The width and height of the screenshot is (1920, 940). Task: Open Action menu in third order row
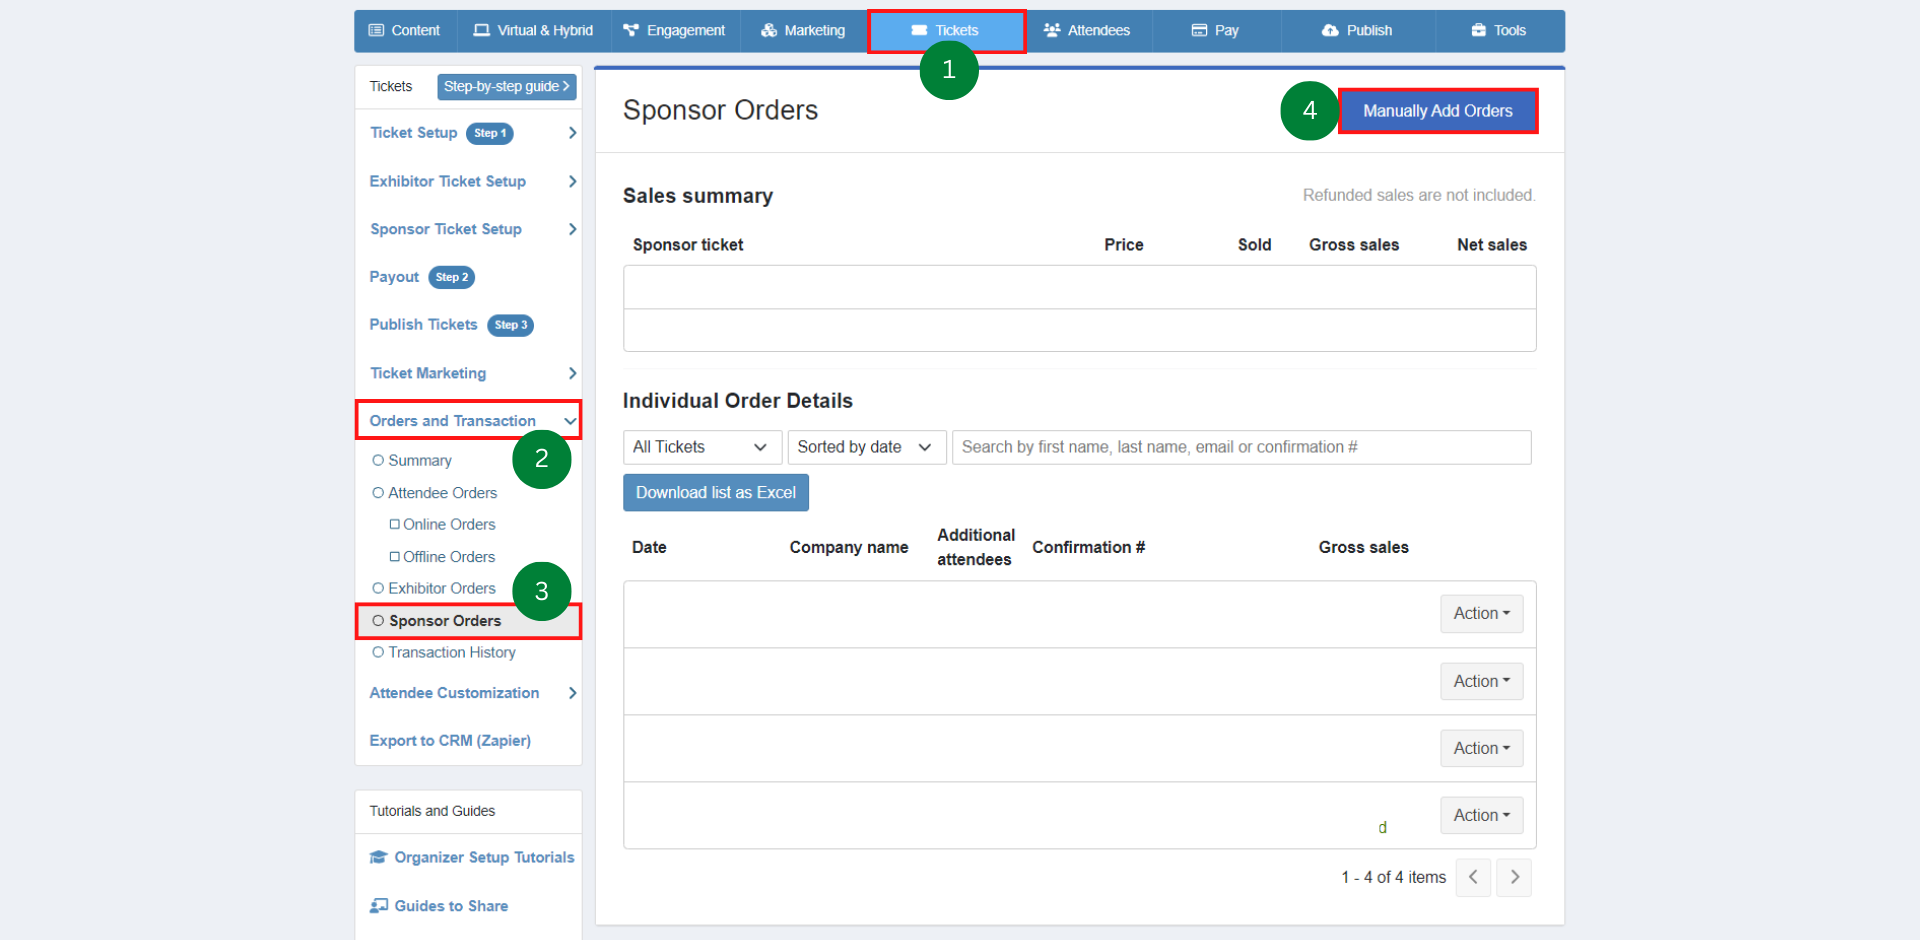1481,749
